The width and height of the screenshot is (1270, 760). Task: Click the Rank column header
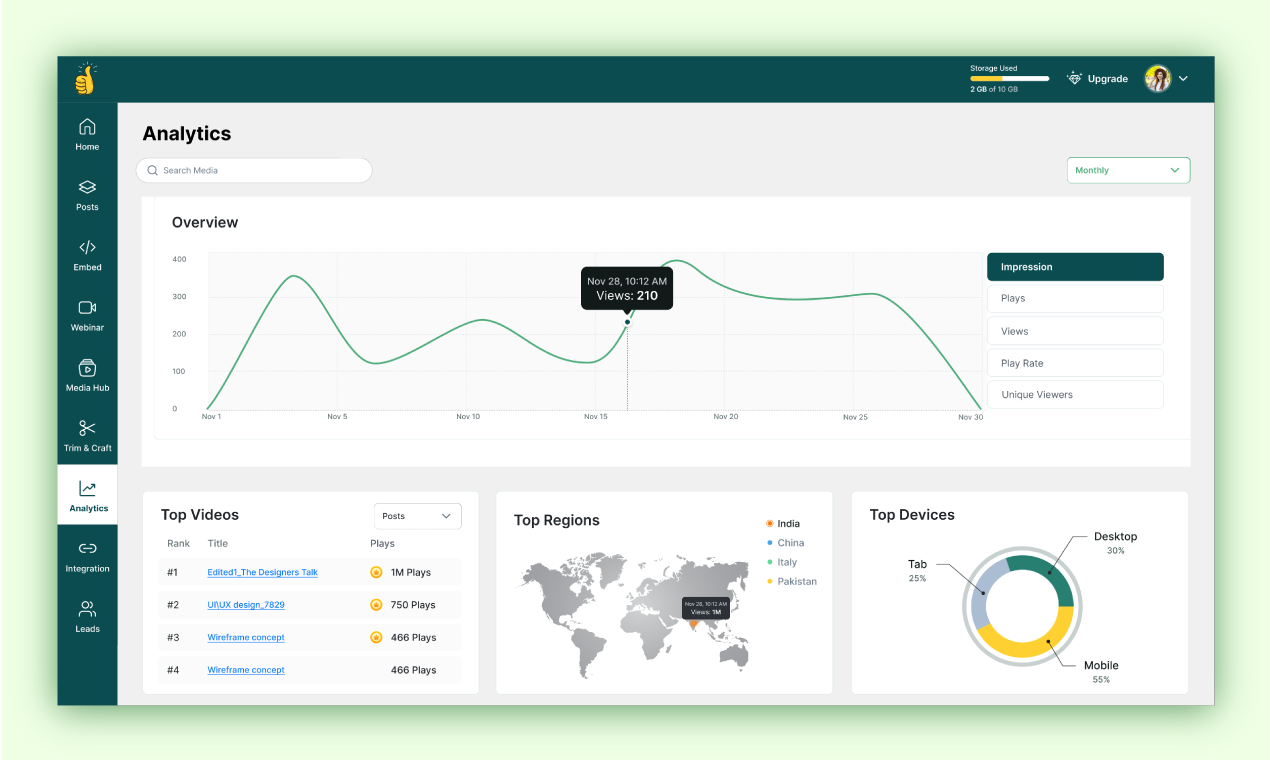click(178, 543)
